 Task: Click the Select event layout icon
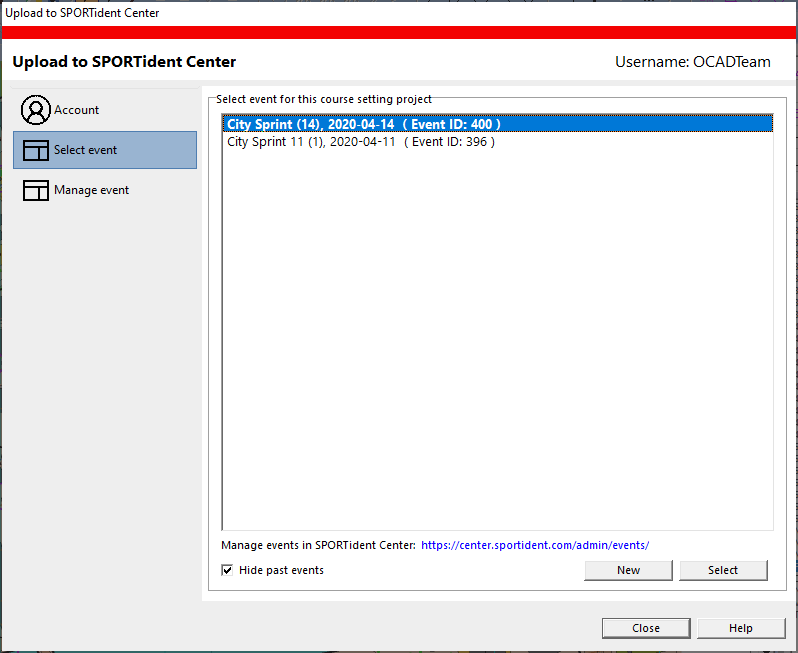click(36, 150)
